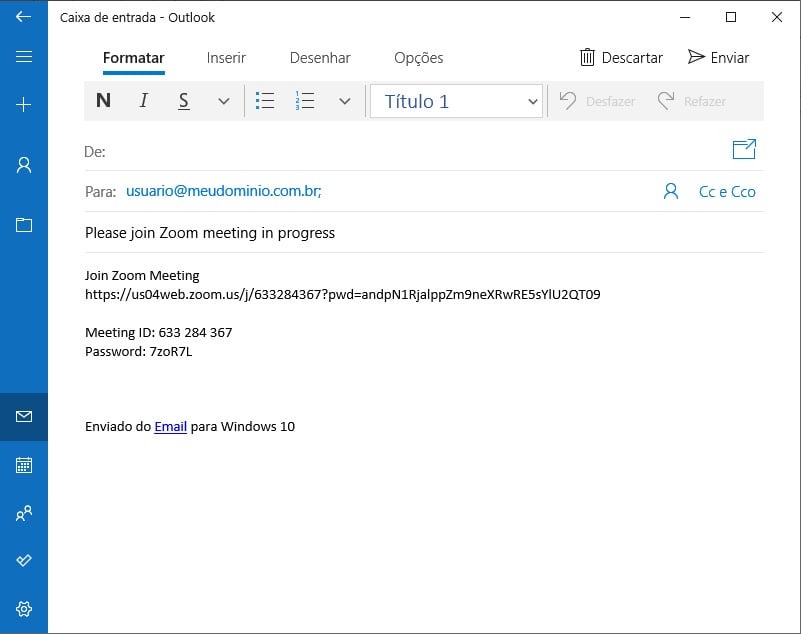Toggle bold formatting (N)
This screenshot has height=634, width=801.
coord(104,101)
